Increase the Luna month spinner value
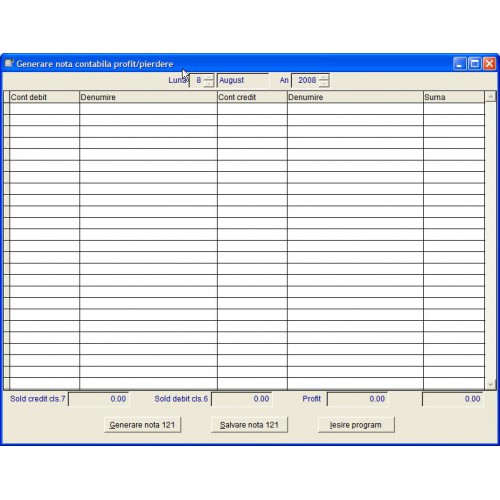The image size is (500, 500). pyautogui.click(x=209, y=77)
